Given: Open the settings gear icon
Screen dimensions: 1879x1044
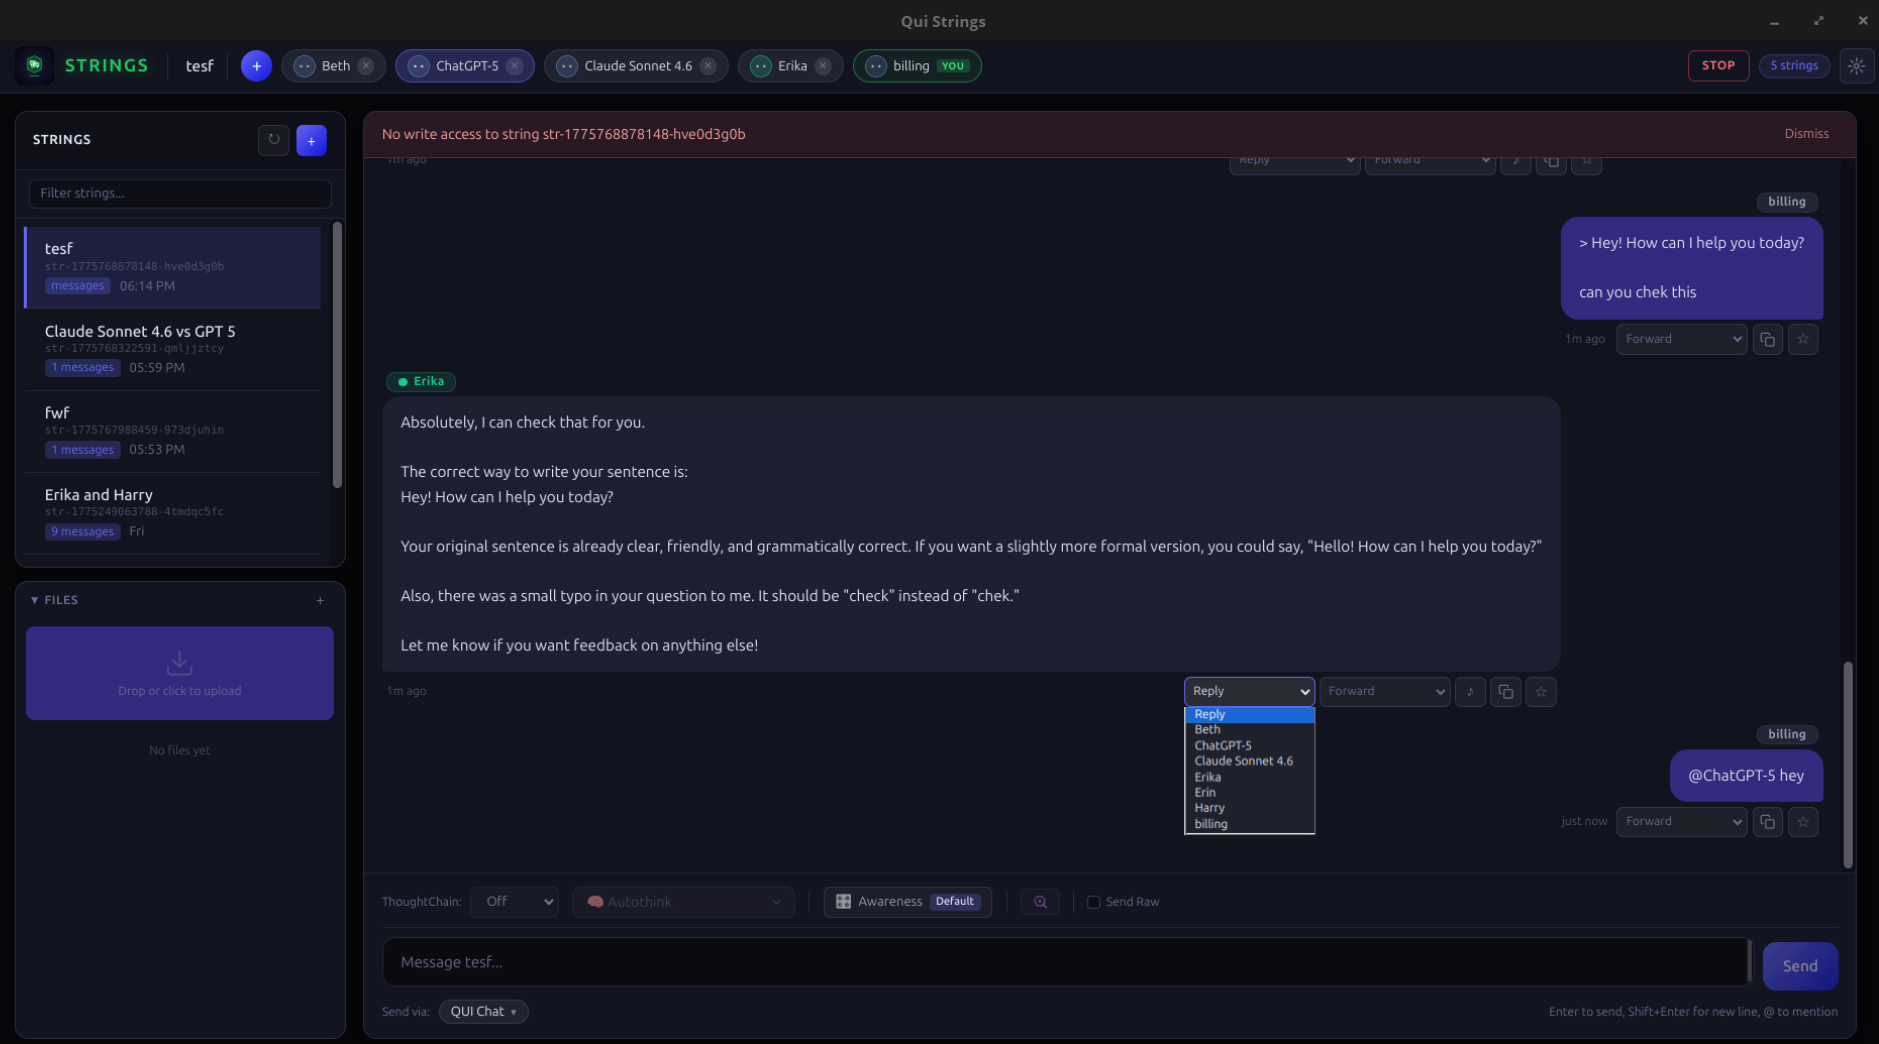Looking at the screenshot, I should (1856, 66).
